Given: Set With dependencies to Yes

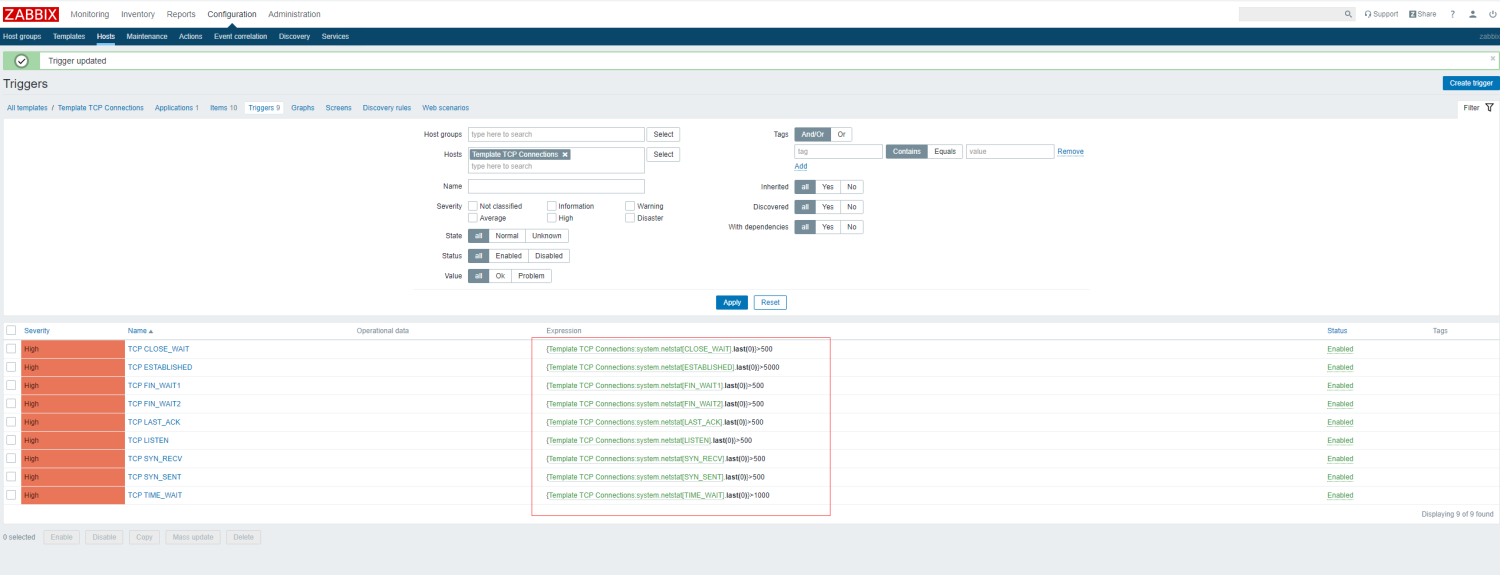Looking at the screenshot, I should [827, 227].
